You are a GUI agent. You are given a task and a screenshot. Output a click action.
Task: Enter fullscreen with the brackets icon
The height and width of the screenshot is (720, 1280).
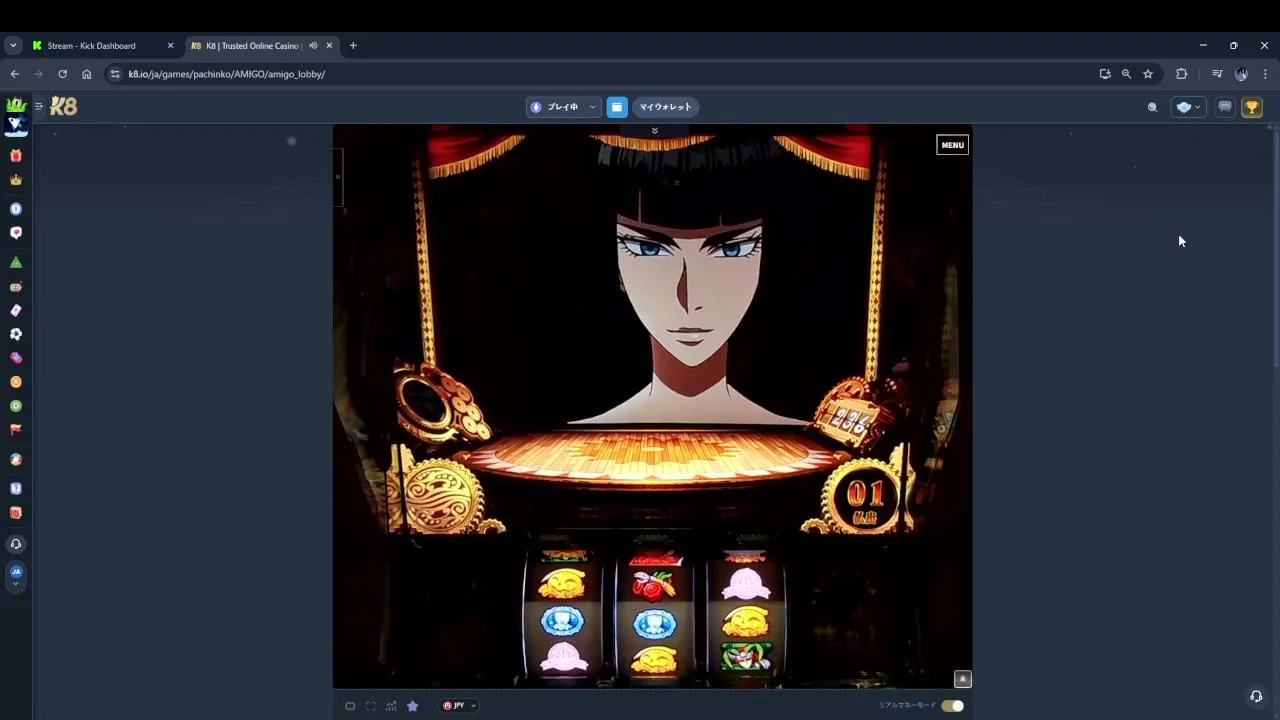[371, 706]
